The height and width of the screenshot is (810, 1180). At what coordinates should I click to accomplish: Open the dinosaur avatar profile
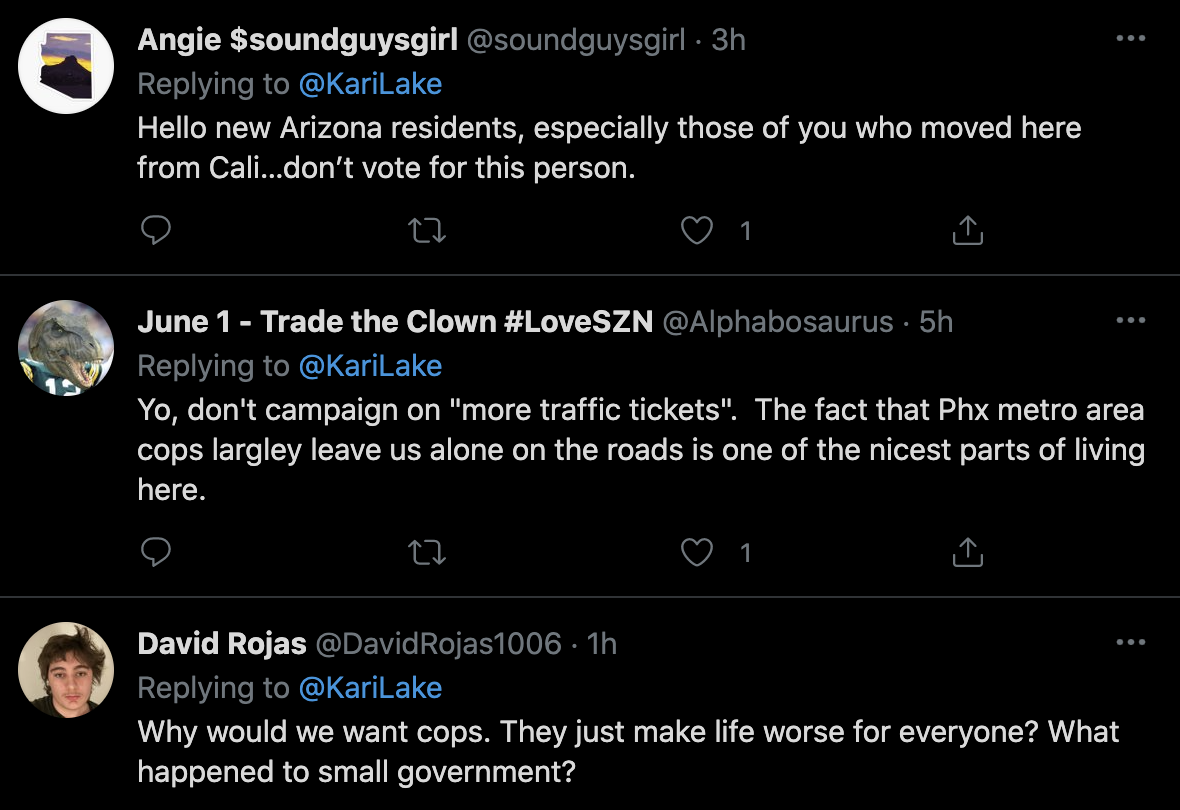pyautogui.click(x=66, y=348)
